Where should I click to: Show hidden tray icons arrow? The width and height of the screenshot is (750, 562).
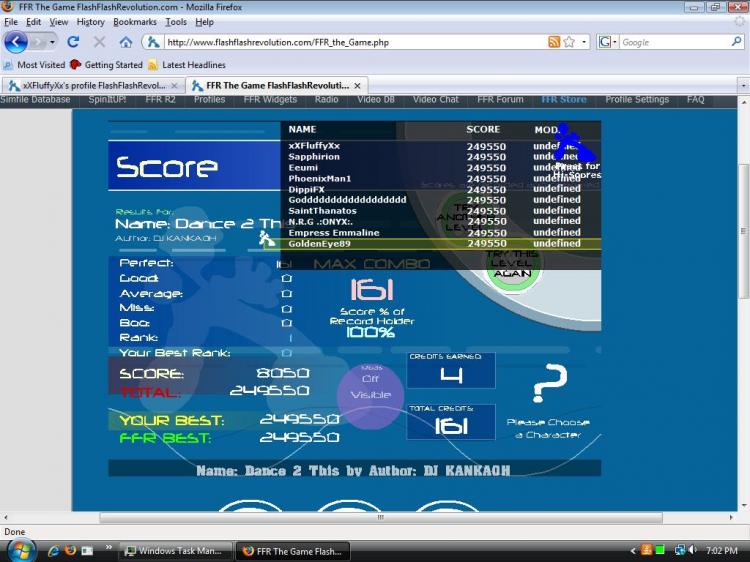tap(633, 551)
